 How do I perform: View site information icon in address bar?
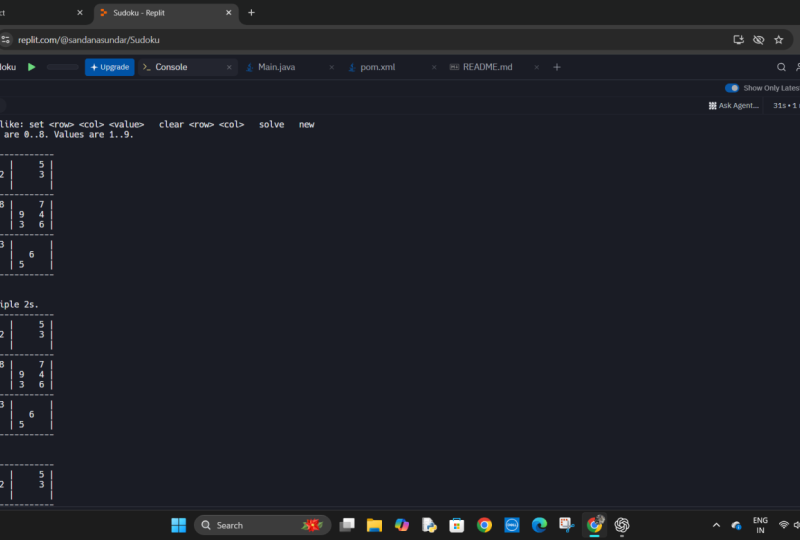(x=6, y=40)
